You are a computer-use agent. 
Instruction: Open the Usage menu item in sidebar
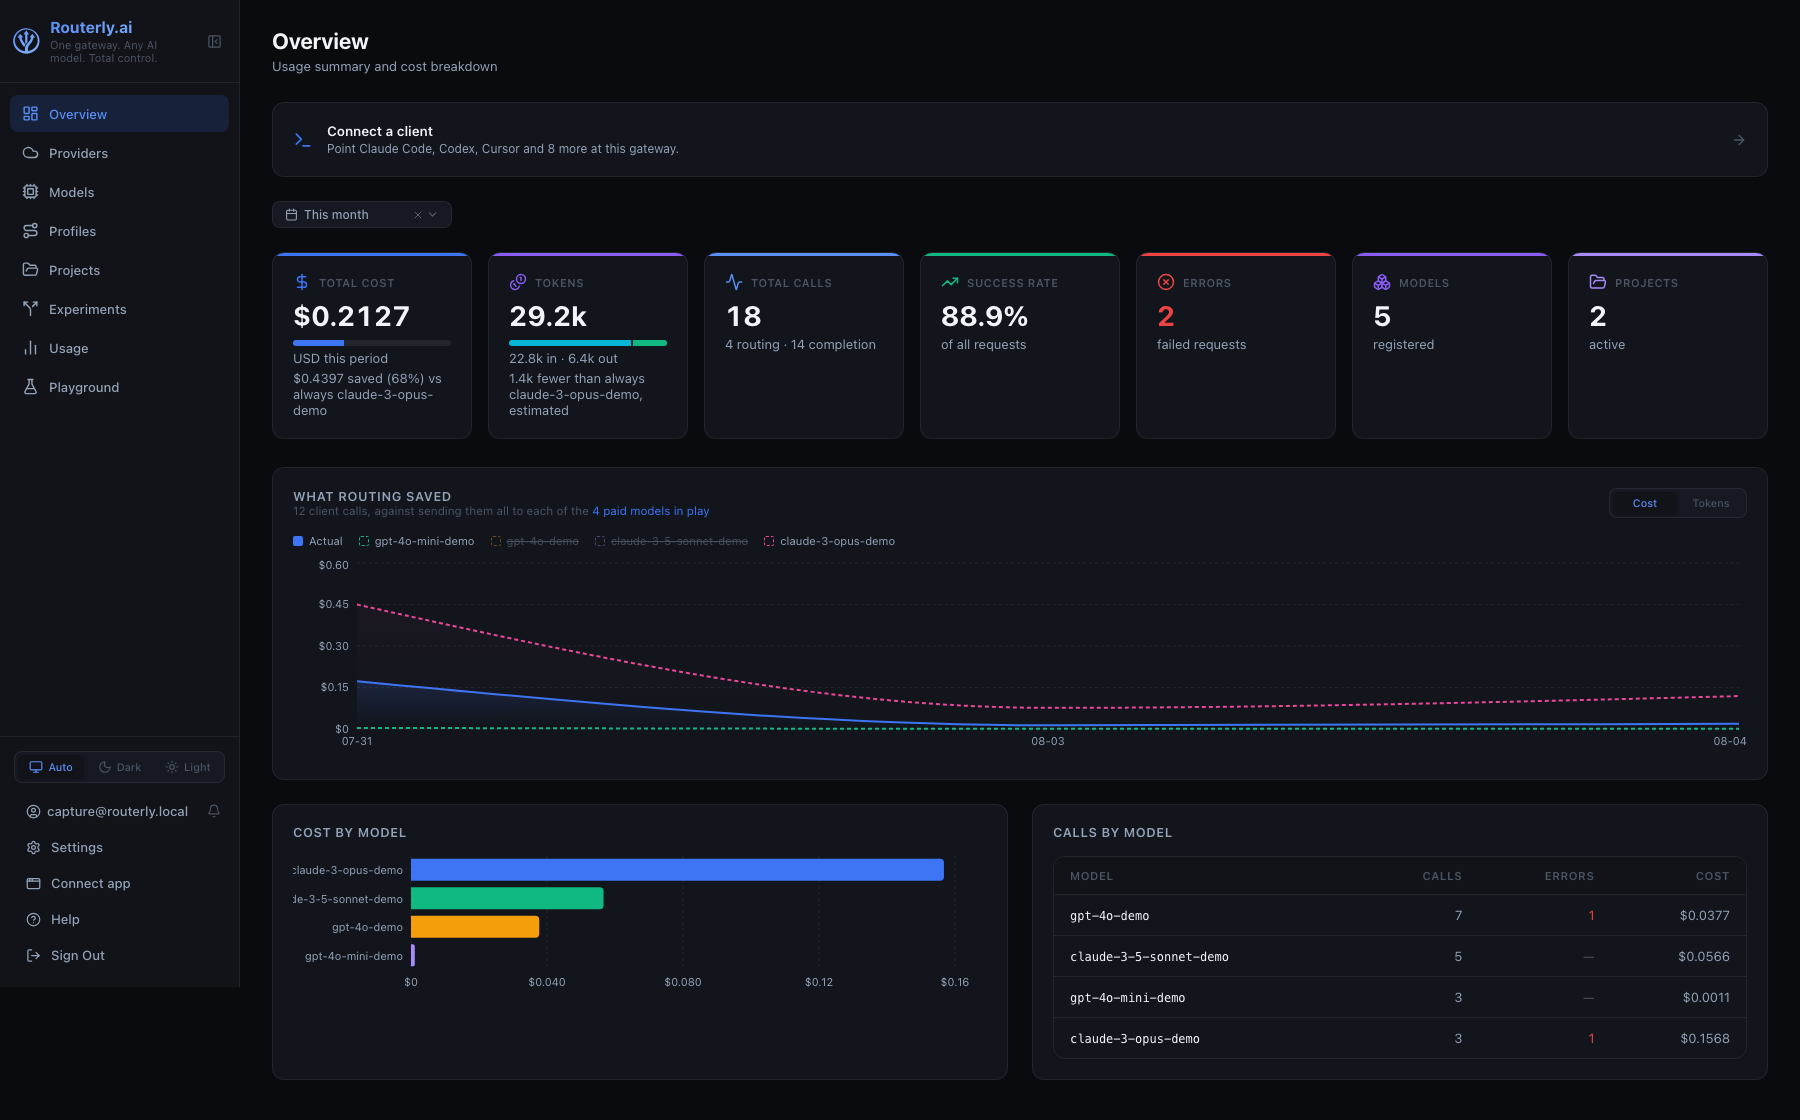pos(119,348)
